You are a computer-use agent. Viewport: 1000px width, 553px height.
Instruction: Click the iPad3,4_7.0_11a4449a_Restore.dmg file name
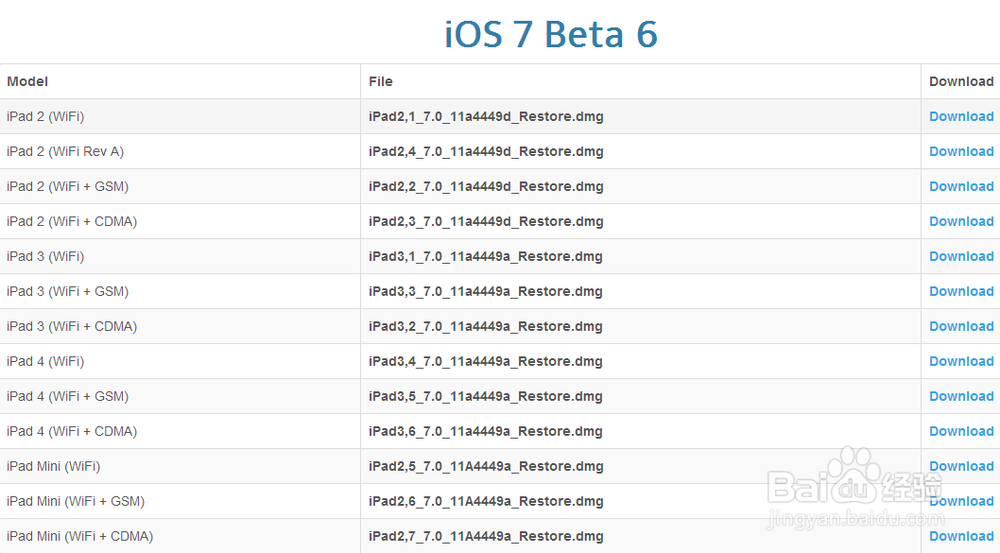click(485, 362)
